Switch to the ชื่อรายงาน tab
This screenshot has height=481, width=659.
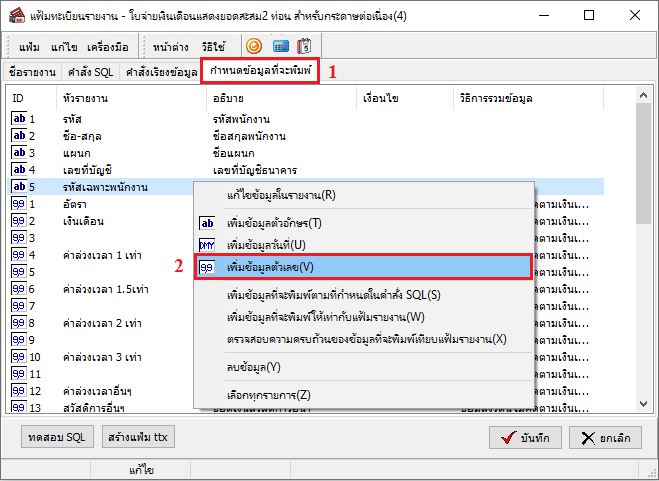tap(31, 72)
